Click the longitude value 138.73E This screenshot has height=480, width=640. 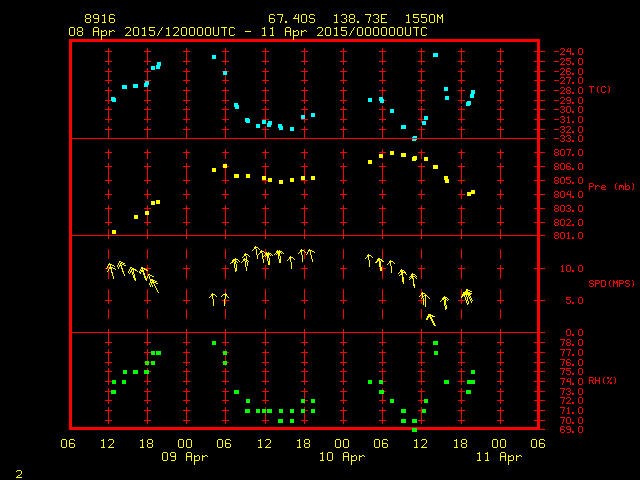click(x=360, y=19)
